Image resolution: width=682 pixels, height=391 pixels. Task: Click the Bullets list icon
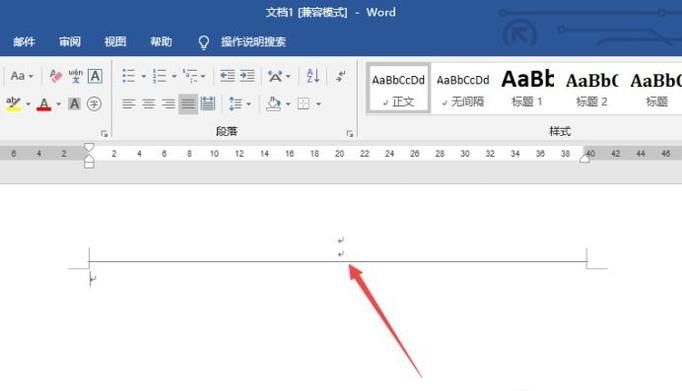pyautogui.click(x=129, y=76)
